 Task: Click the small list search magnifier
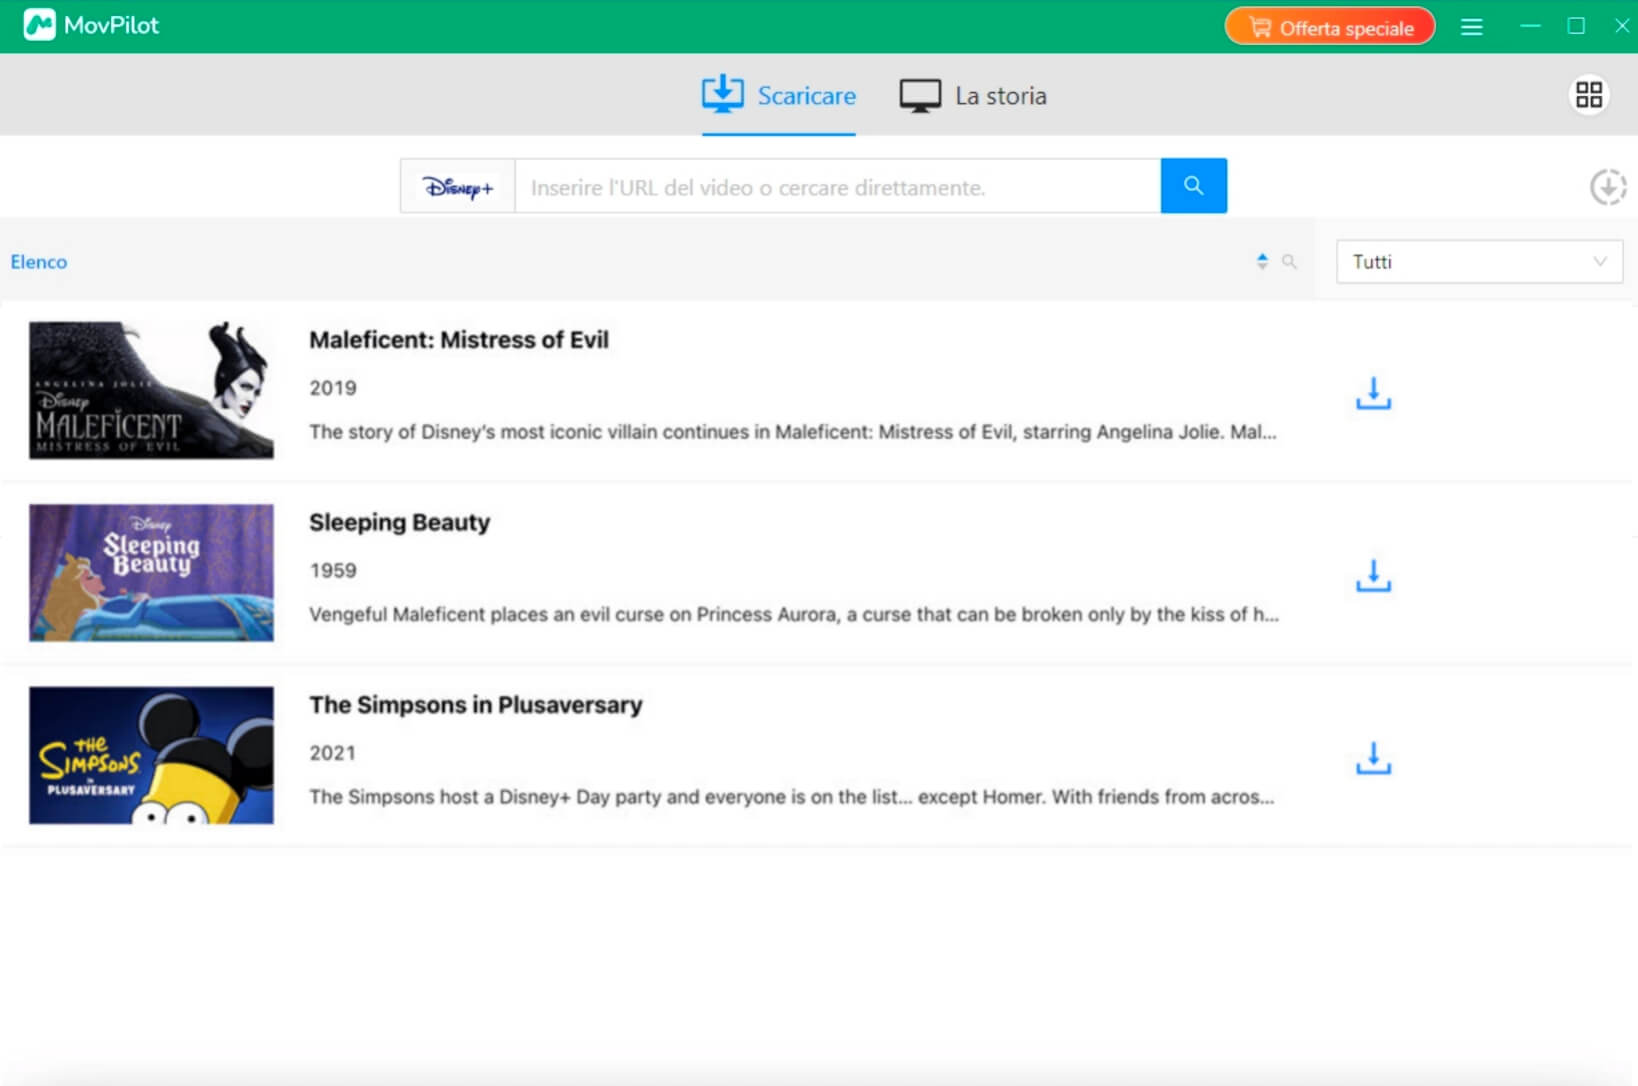[x=1289, y=262]
